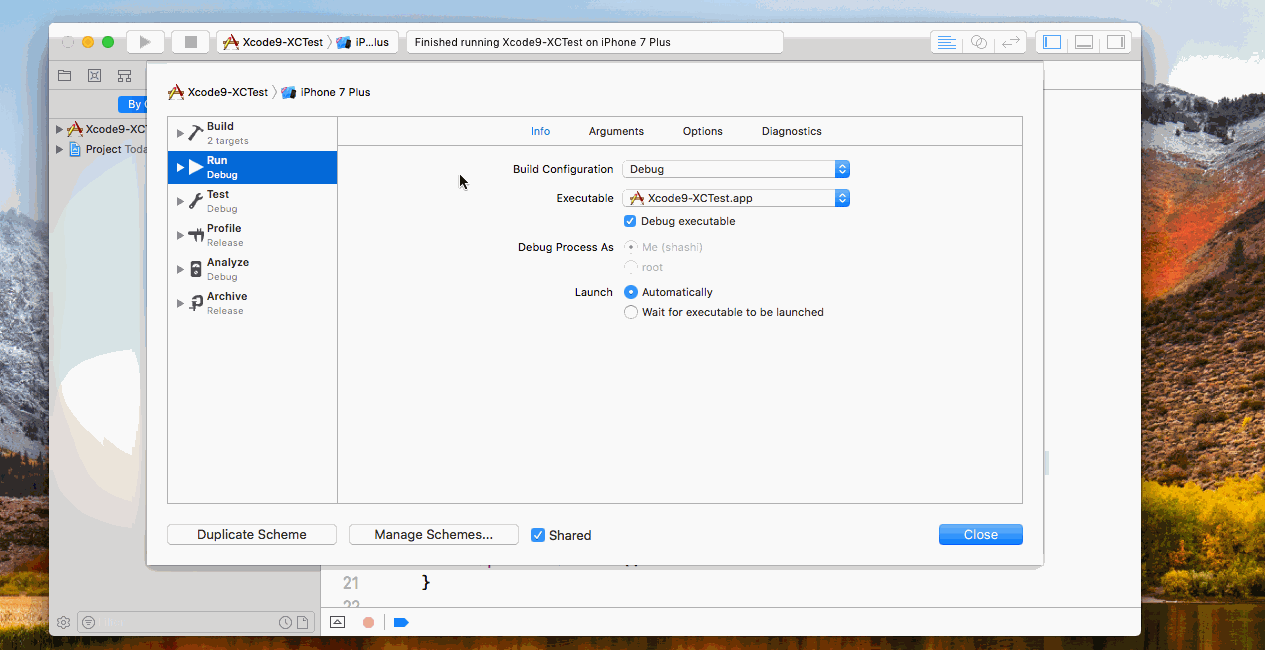Uncheck Debug executable checkbox
This screenshot has height=650, width=1265.
(630, 221)
